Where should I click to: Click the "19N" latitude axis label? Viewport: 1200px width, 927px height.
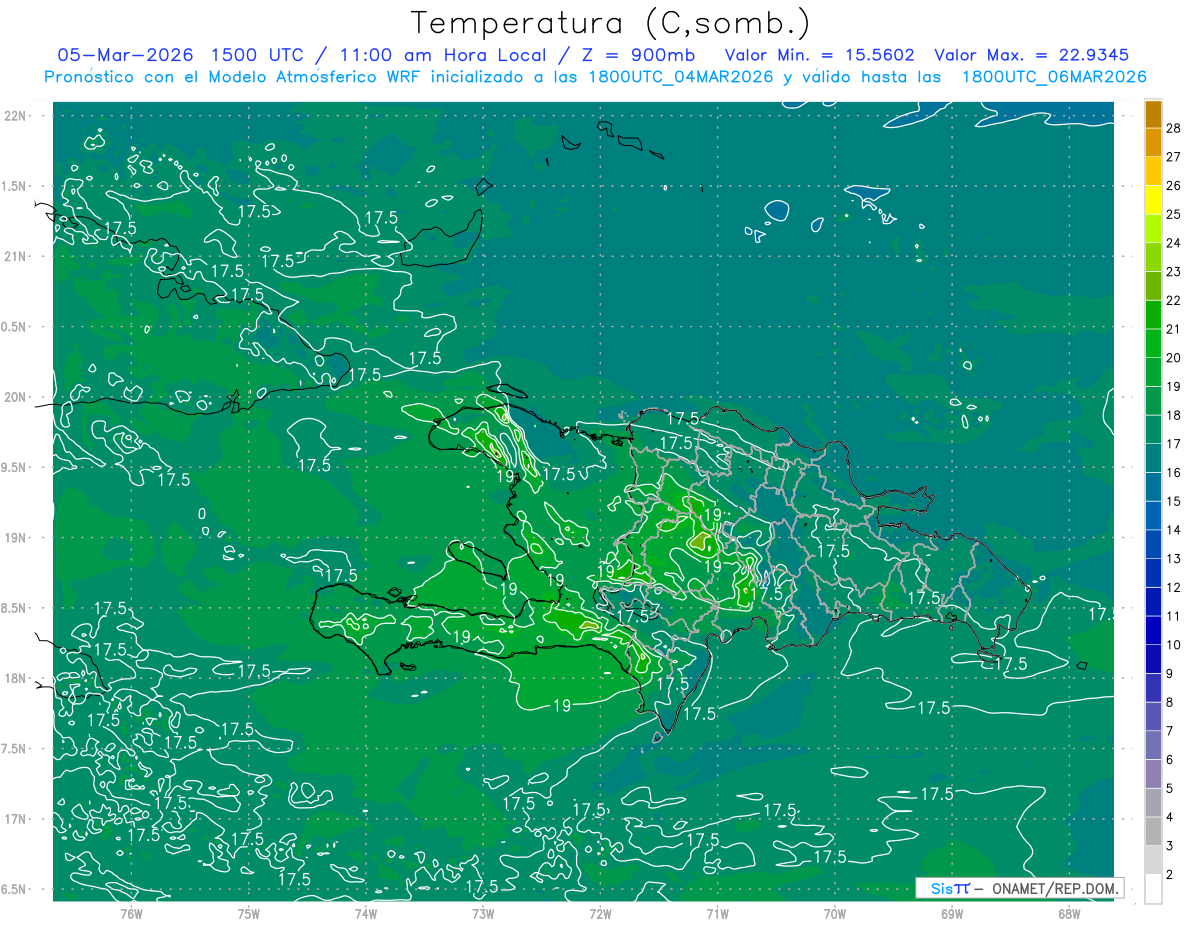coord(14,537)
